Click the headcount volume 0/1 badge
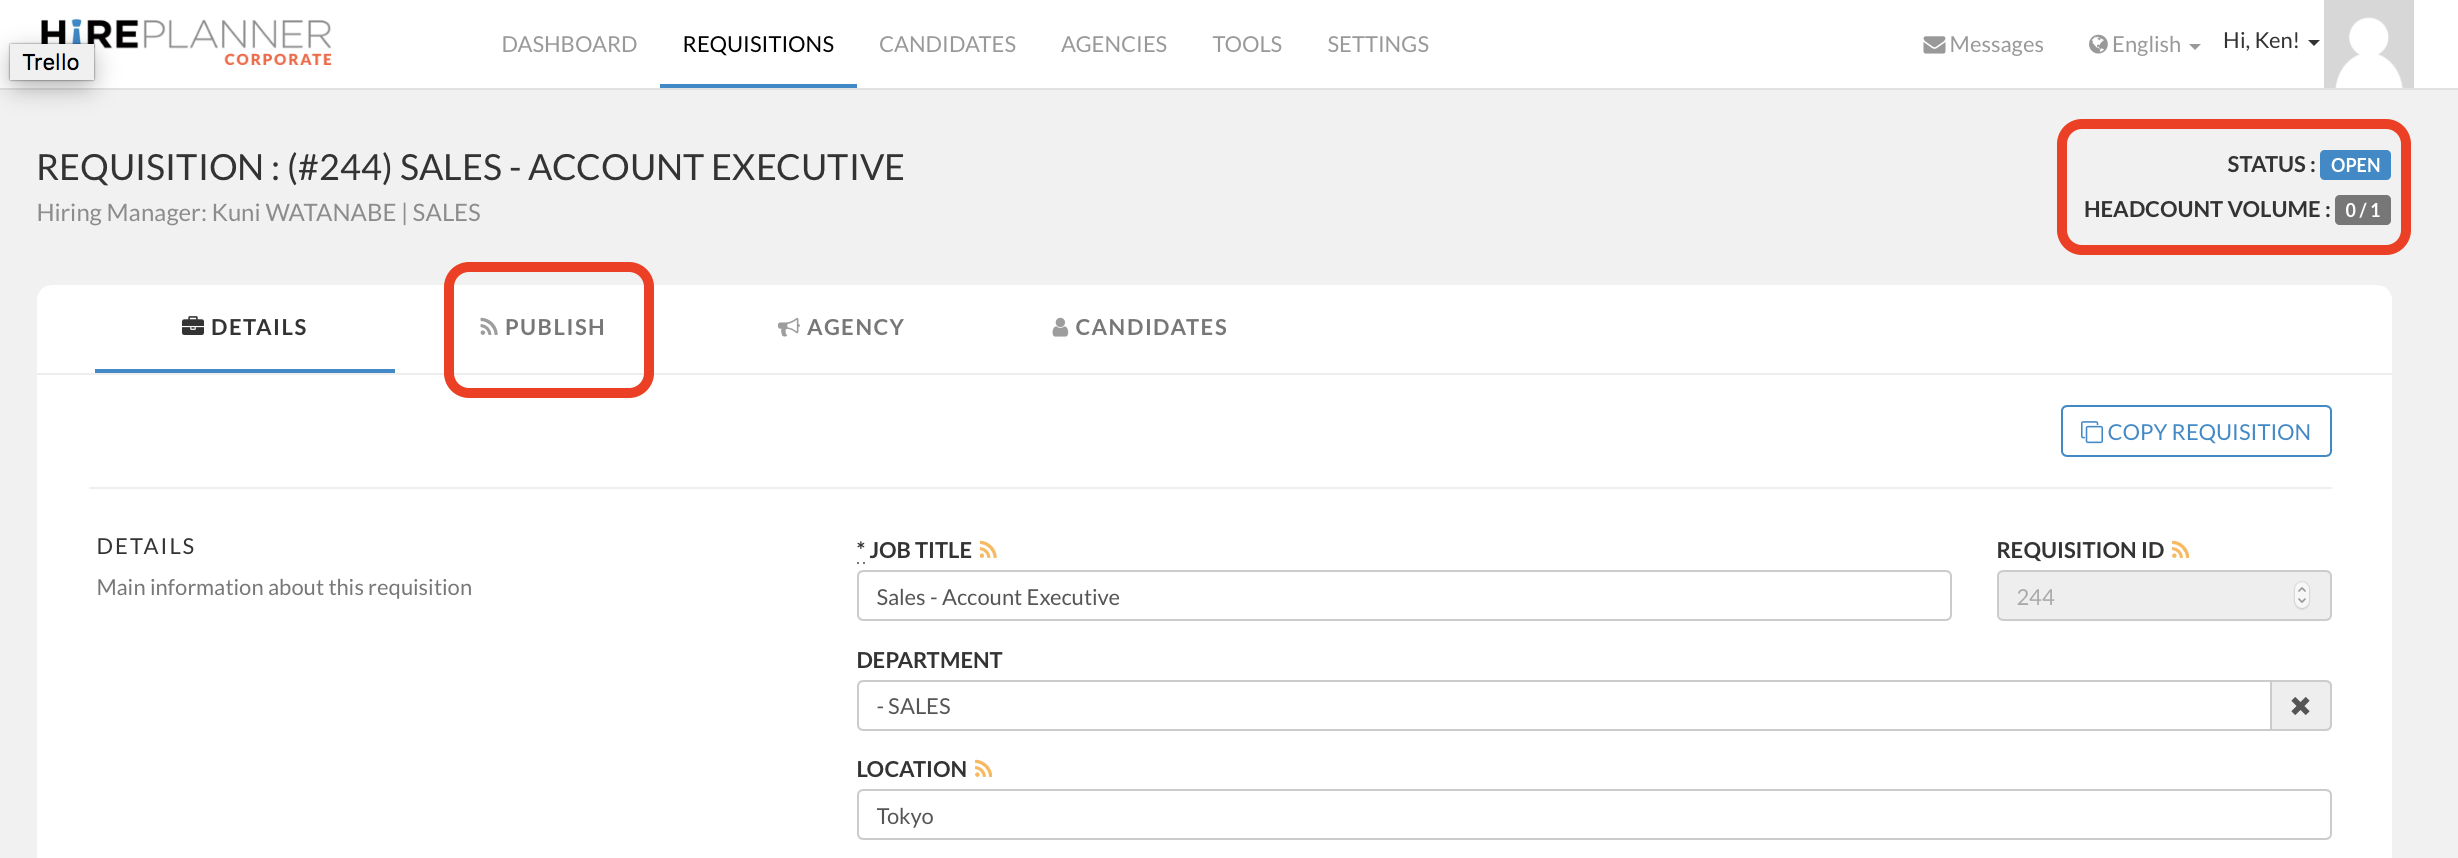 point(2362,210)
